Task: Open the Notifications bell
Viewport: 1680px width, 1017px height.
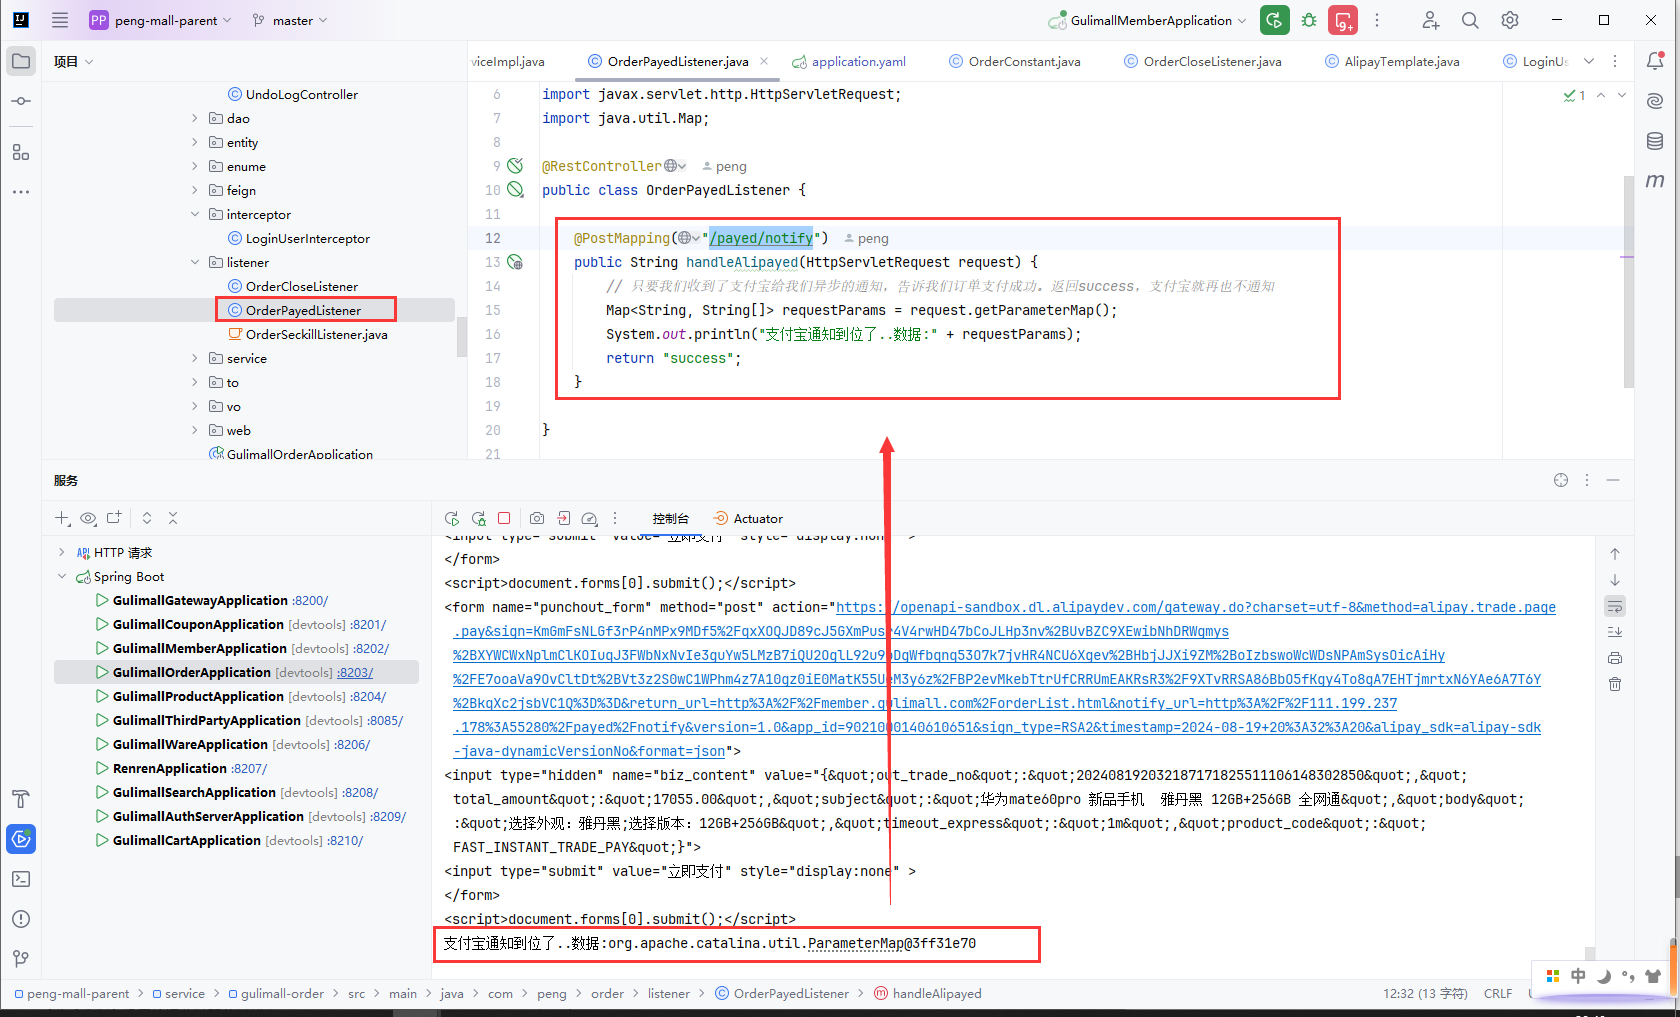Action: pos(1655,61)
